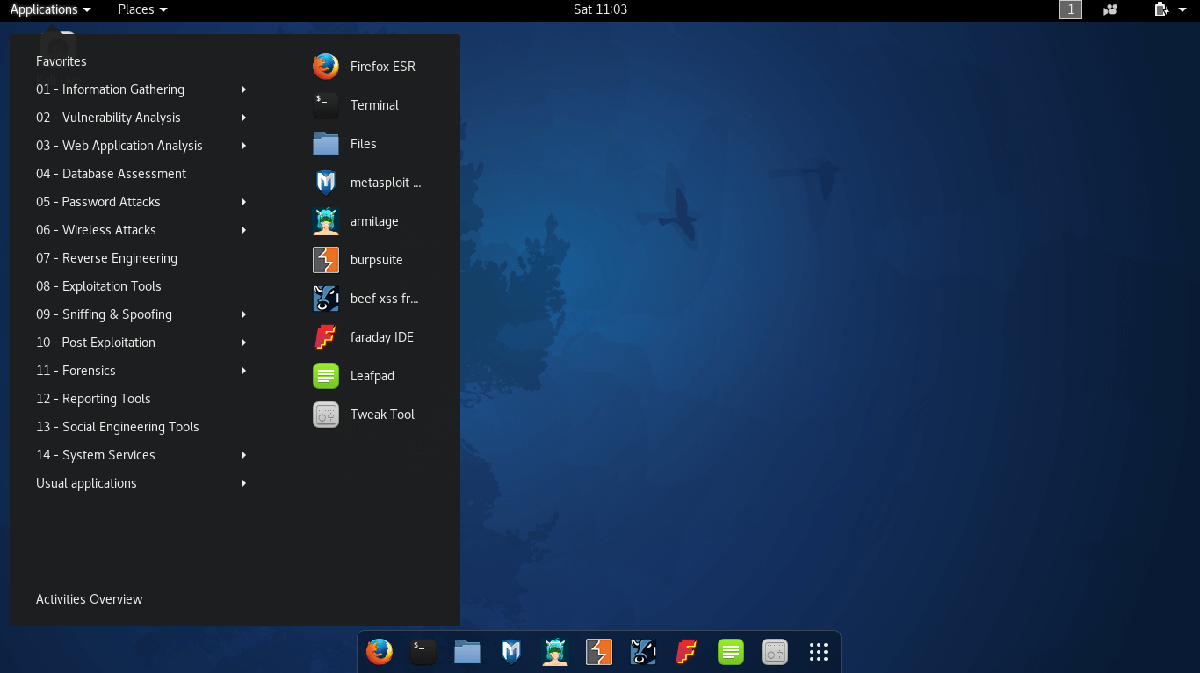The width and height of the screenshot is (1200, 673).
Task: Click the workspace indicator in the top bar
Action: 1070,10
